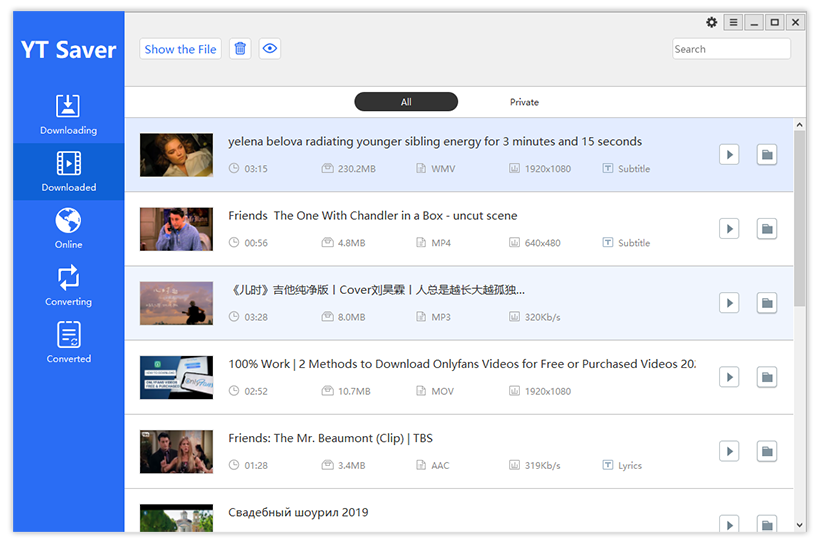The width and height of the screenshot is (820, 543).
Task: Play the yelena belova video
Action: click(729, 154)
